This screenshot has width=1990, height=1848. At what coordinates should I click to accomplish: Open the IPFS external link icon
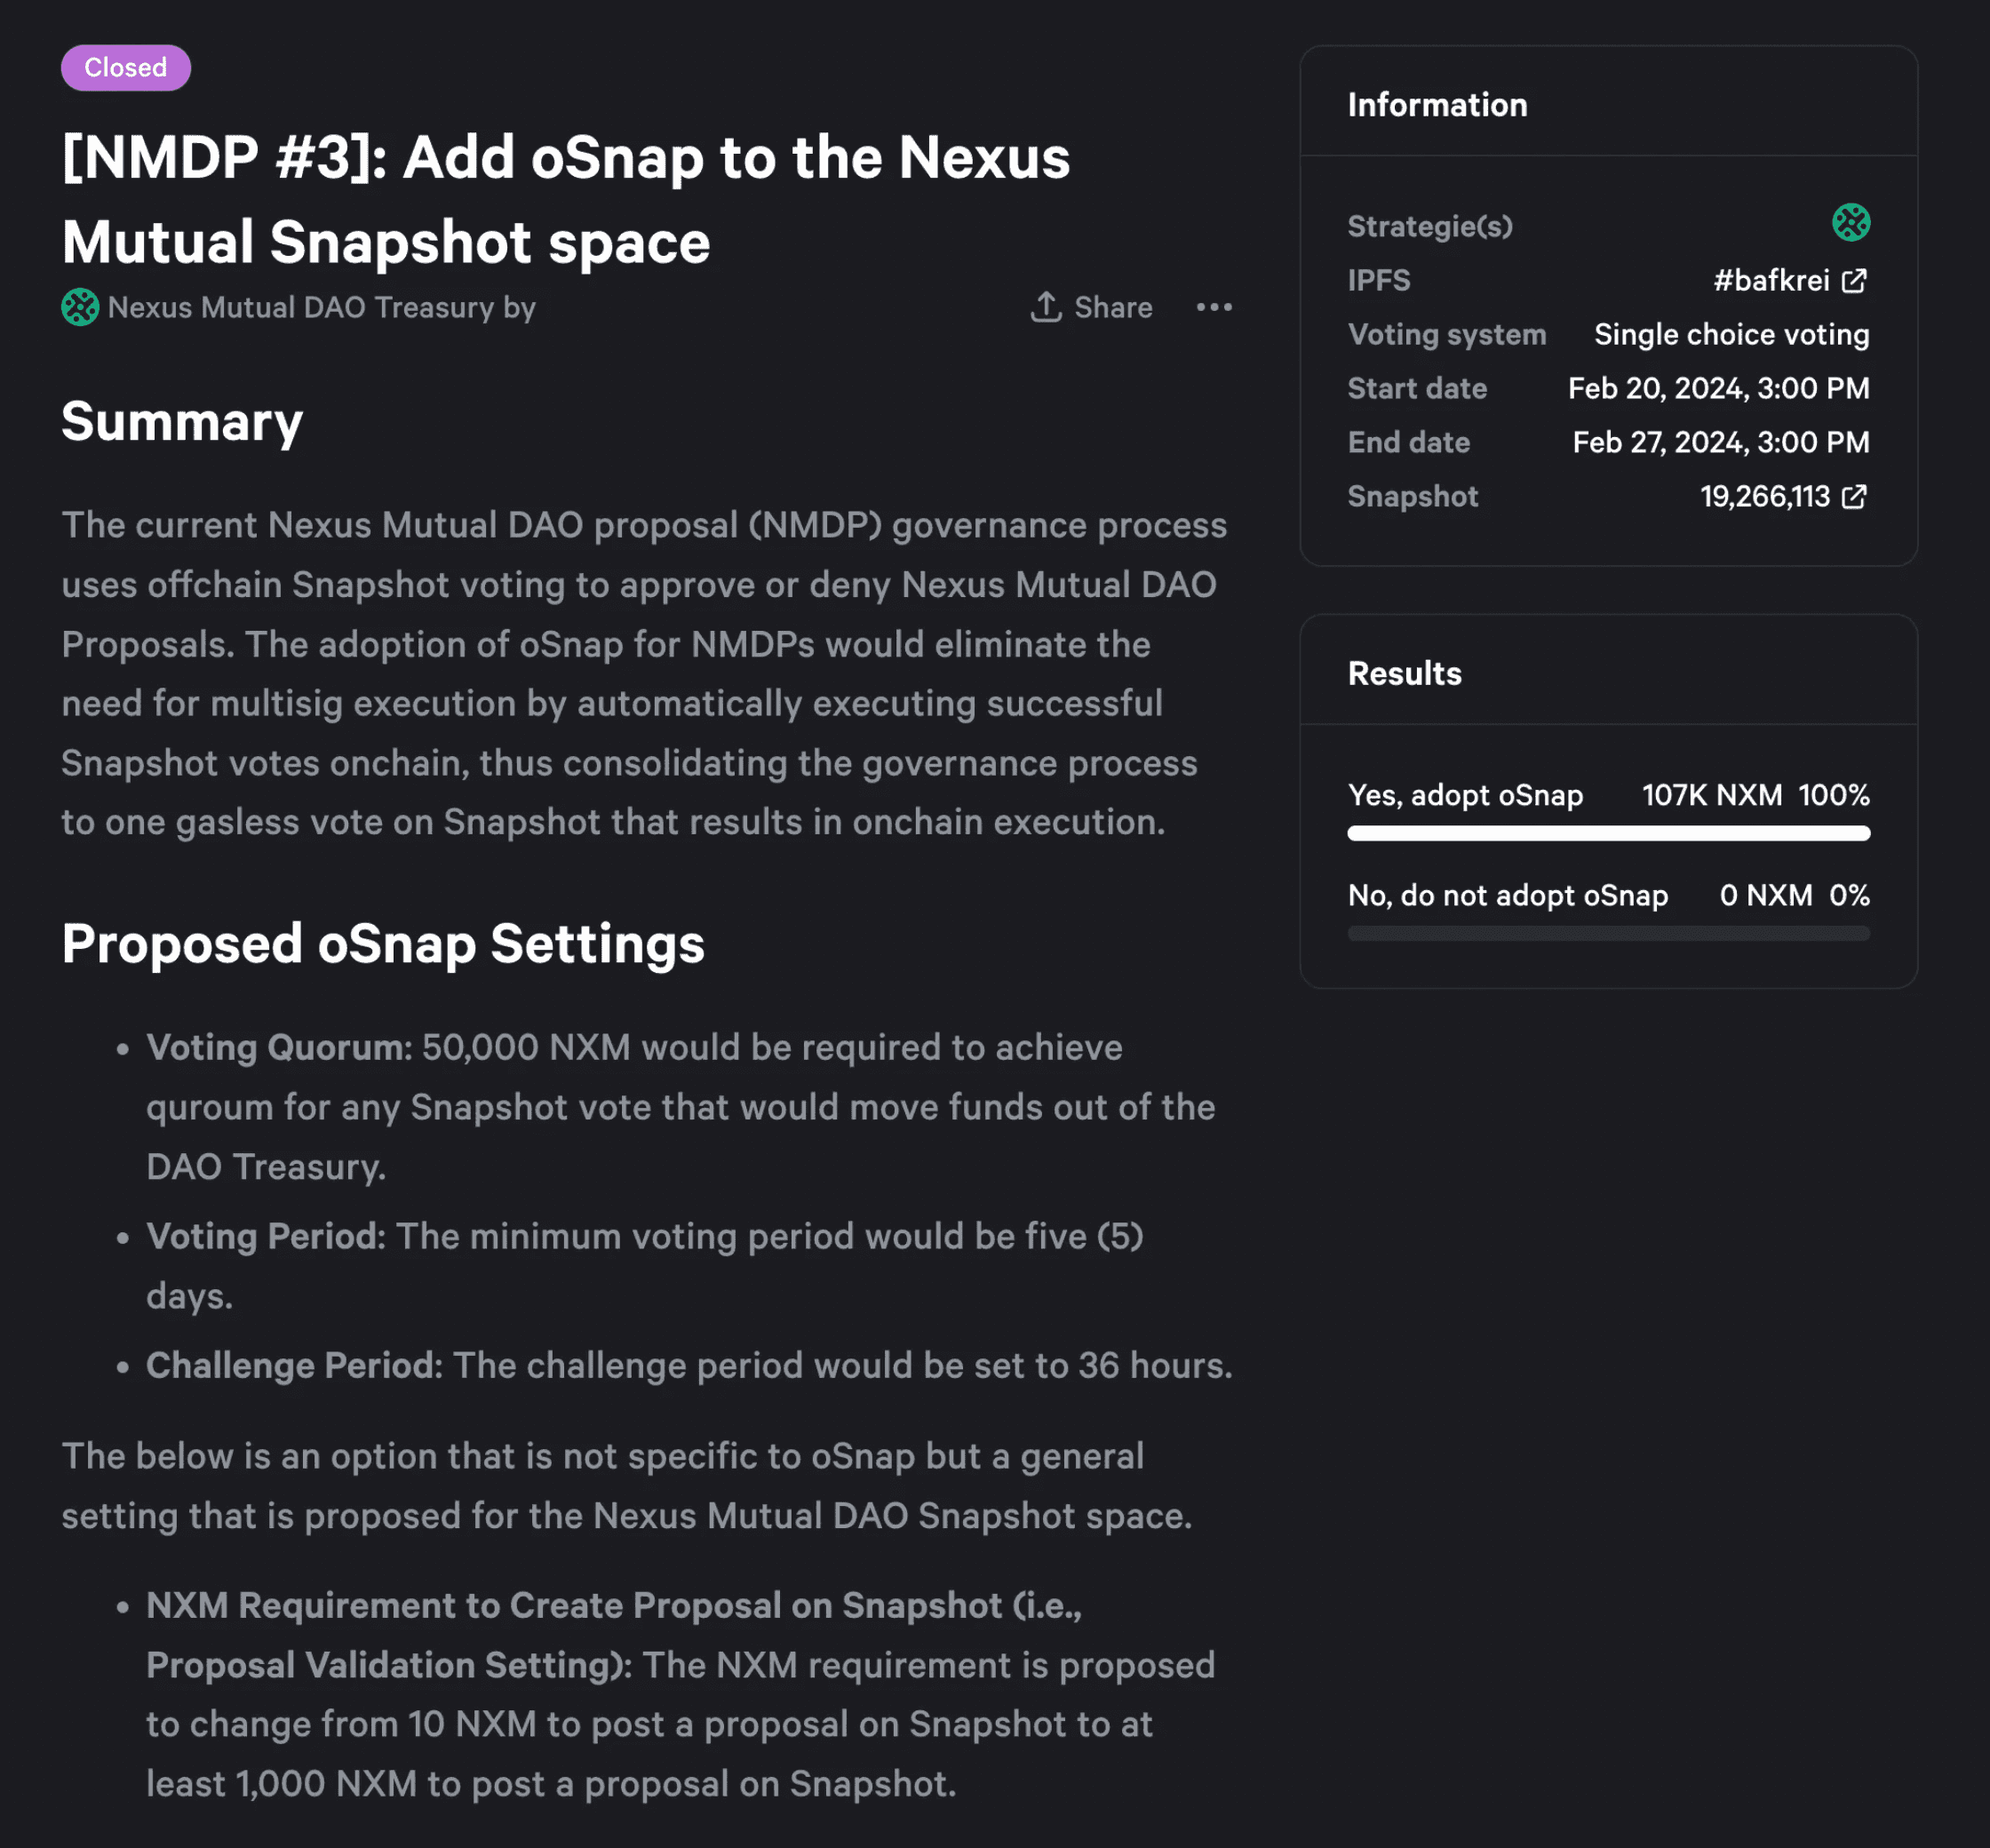(x=1853, y=281)
